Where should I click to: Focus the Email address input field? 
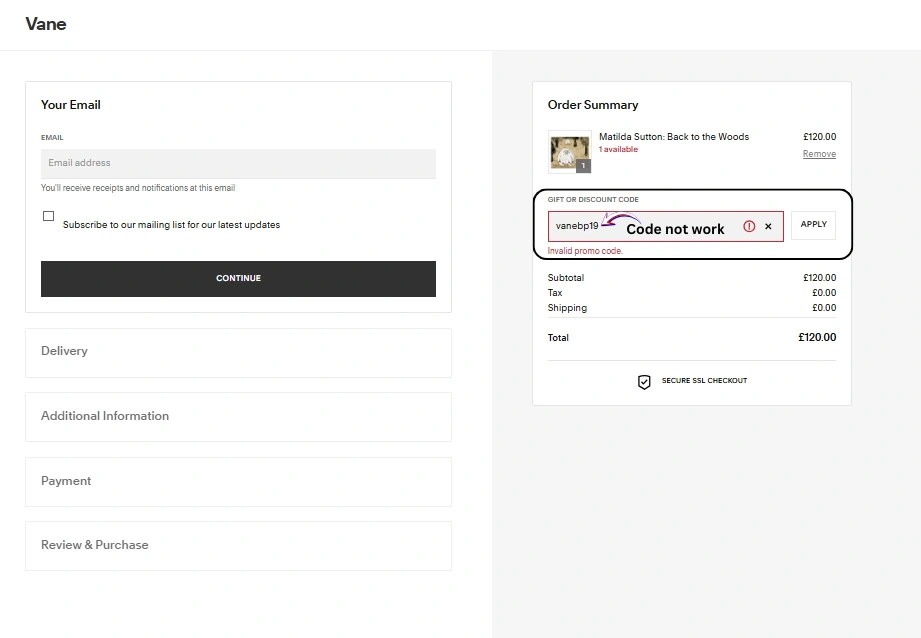(x=238, y=163)
